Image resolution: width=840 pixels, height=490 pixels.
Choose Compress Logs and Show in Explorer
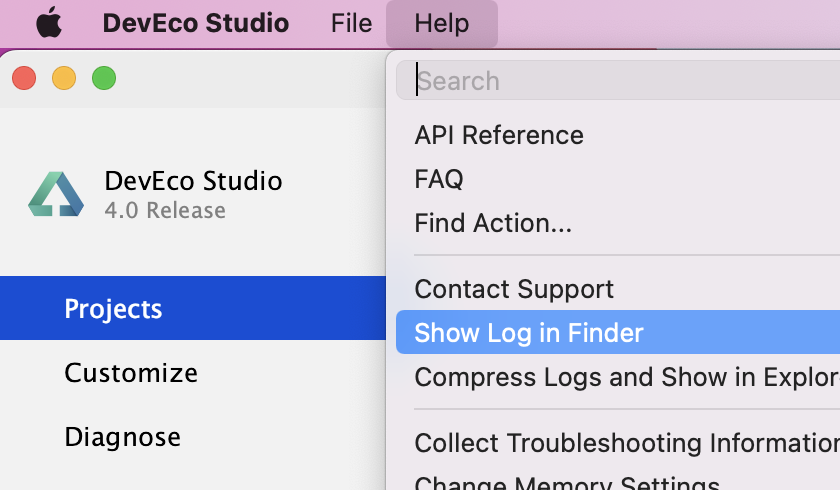point(618,377)
